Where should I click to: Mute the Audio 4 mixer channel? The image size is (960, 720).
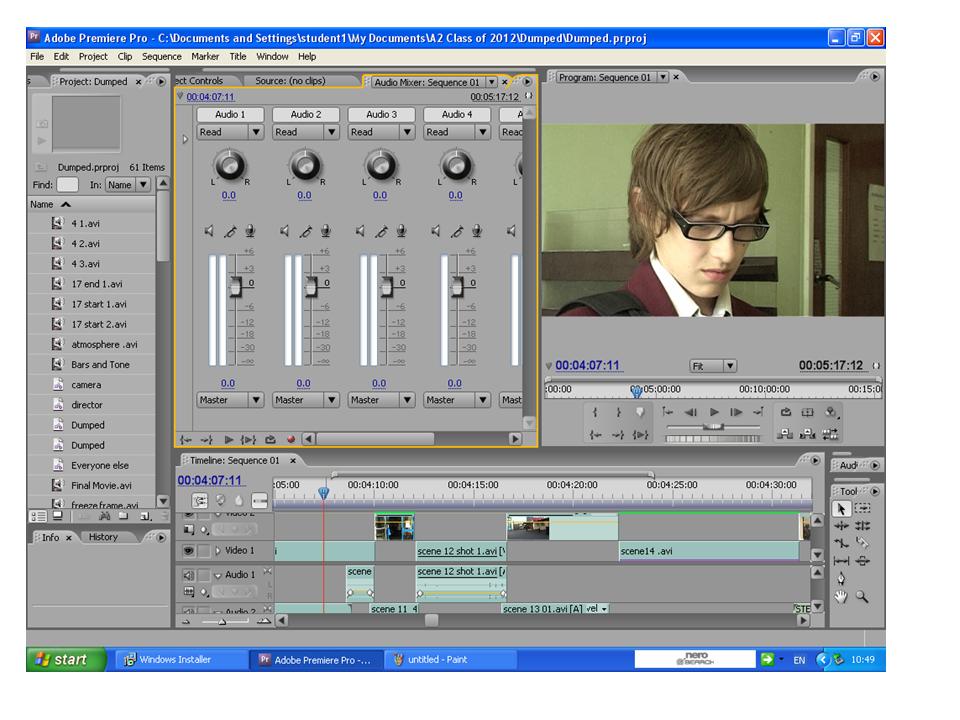(x=436, y=231)
